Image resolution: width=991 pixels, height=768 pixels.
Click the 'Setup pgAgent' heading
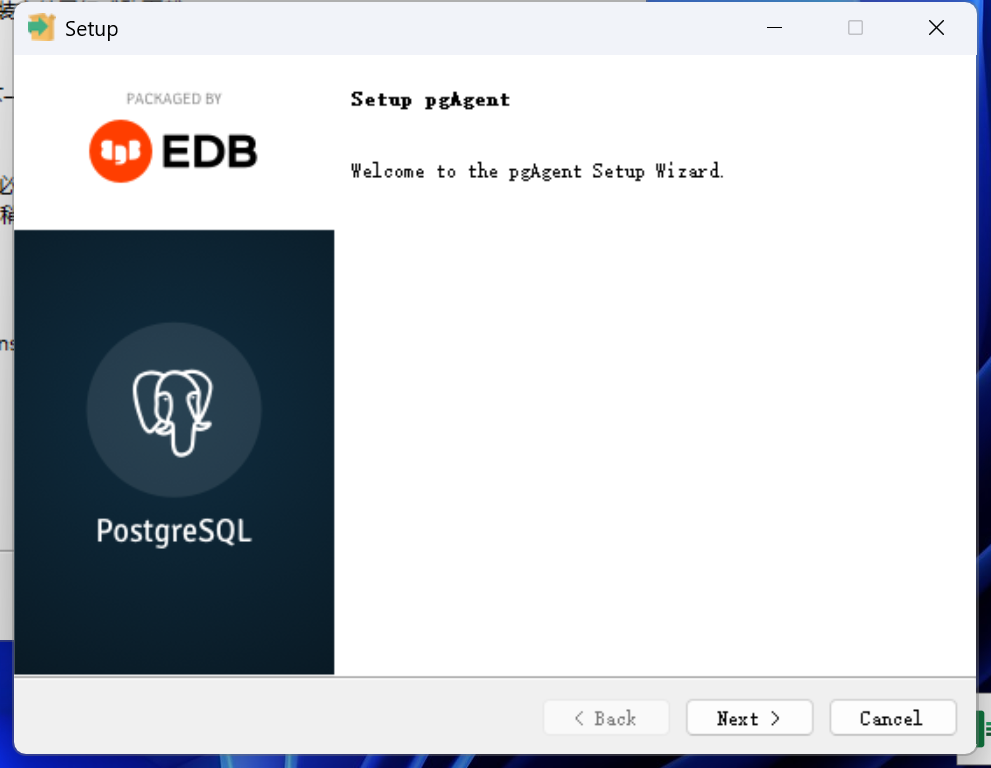click(x=430, y=100)
